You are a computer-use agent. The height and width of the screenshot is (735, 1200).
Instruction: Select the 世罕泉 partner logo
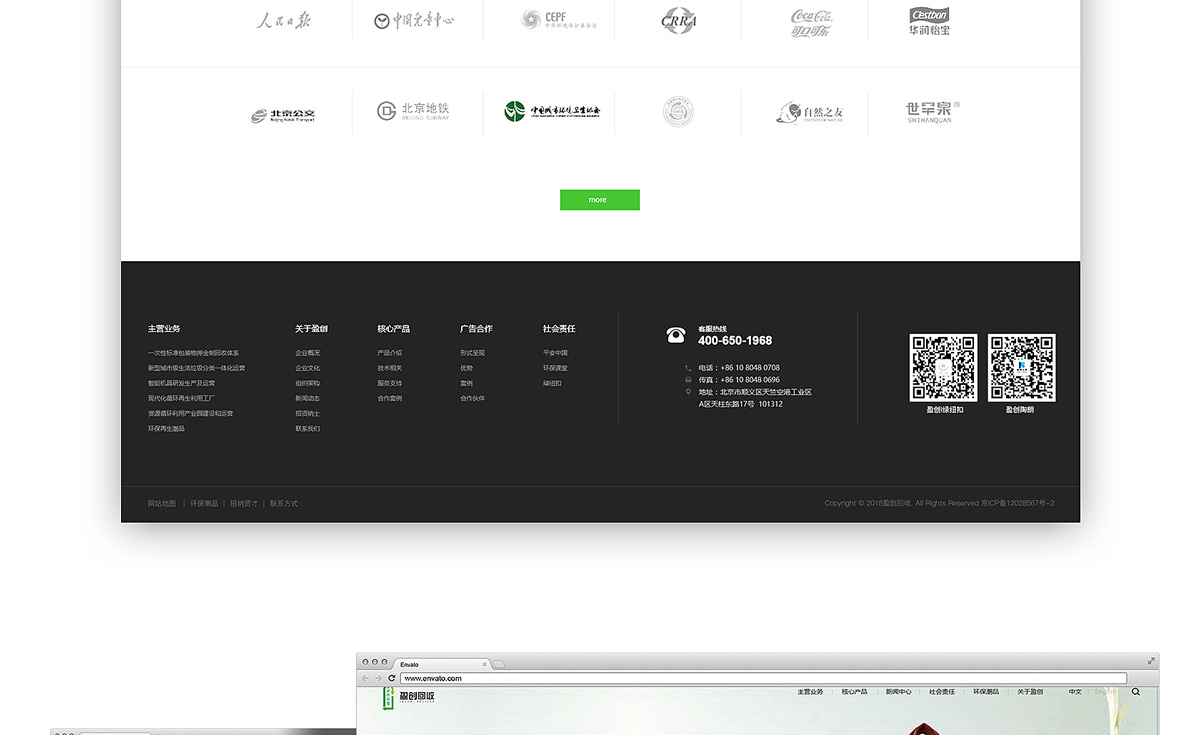pos(933,112)
